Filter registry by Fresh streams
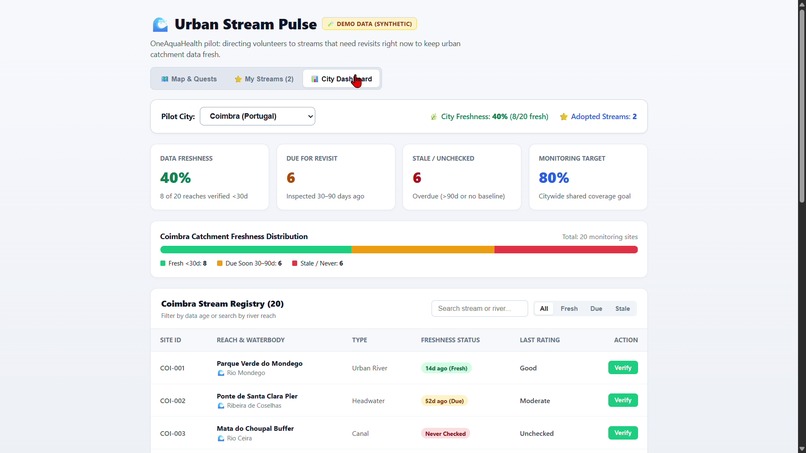Viewport: 806px width, 453px height. click(x=569, y=309)
